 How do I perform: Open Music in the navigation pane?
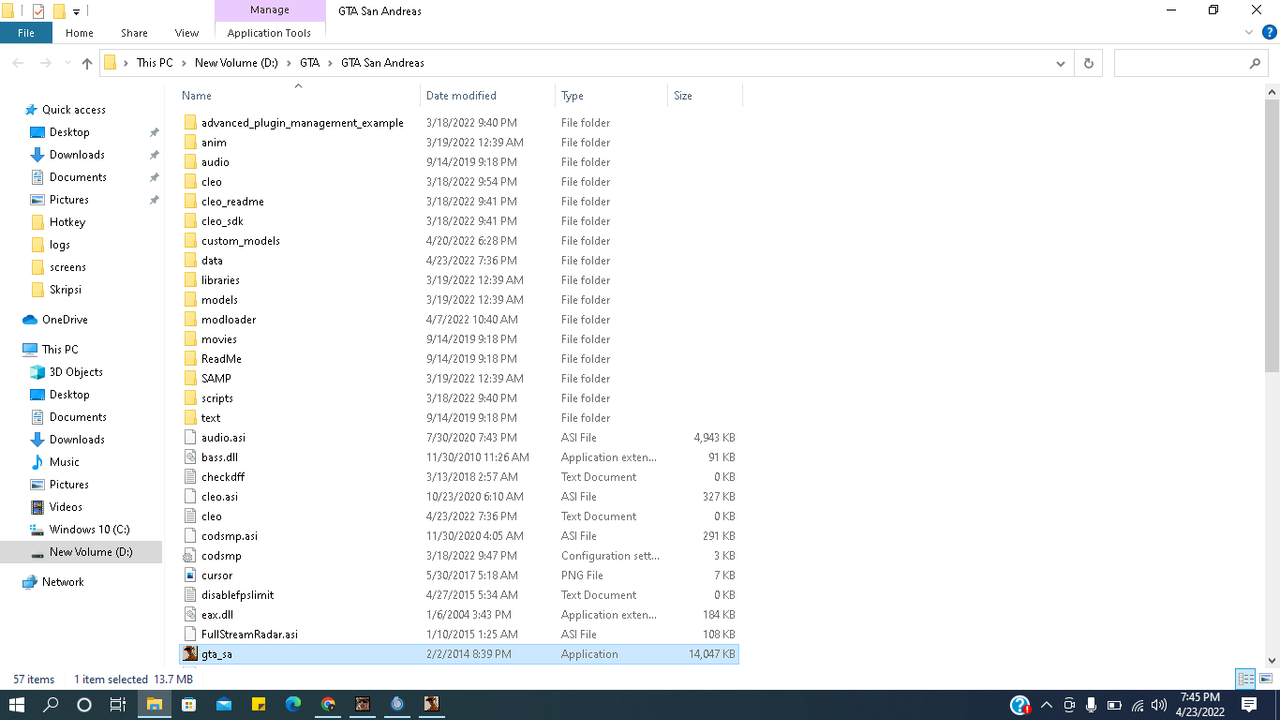point(64,462)
